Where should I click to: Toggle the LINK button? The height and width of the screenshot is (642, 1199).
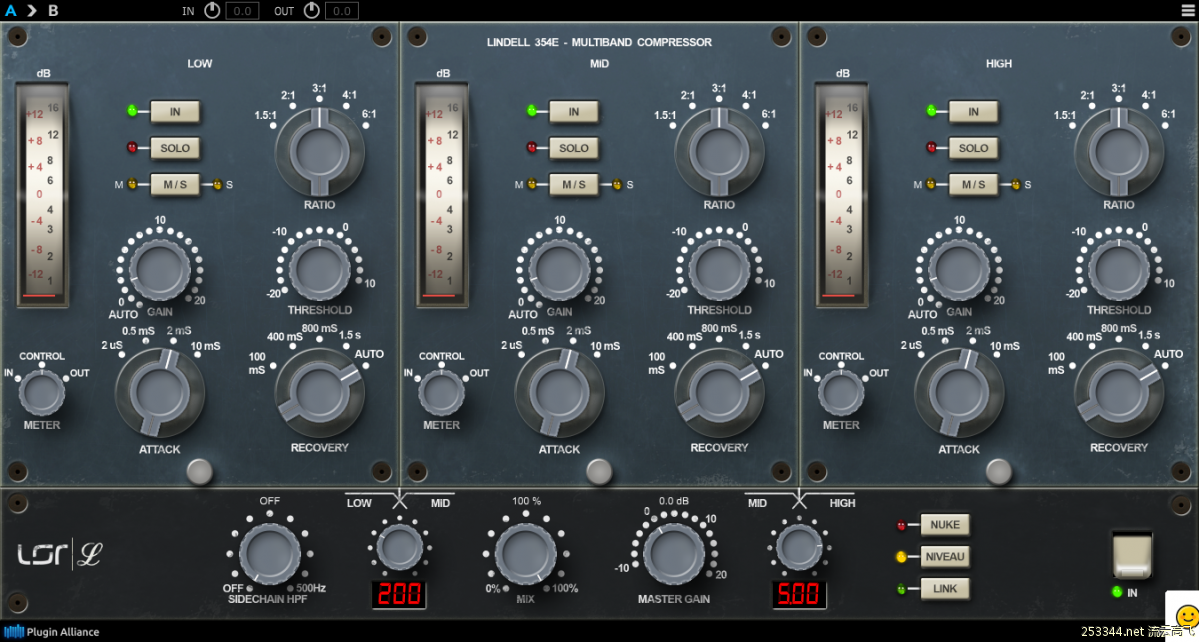pos(945,588)
